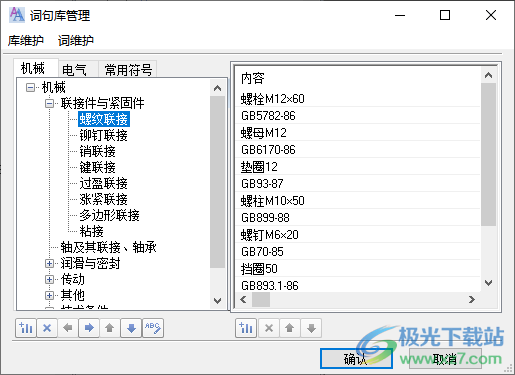The width and height of the screenshot is (515, 375).
Task: Select 张紧联接 in the tree
Action: [104, 199]
